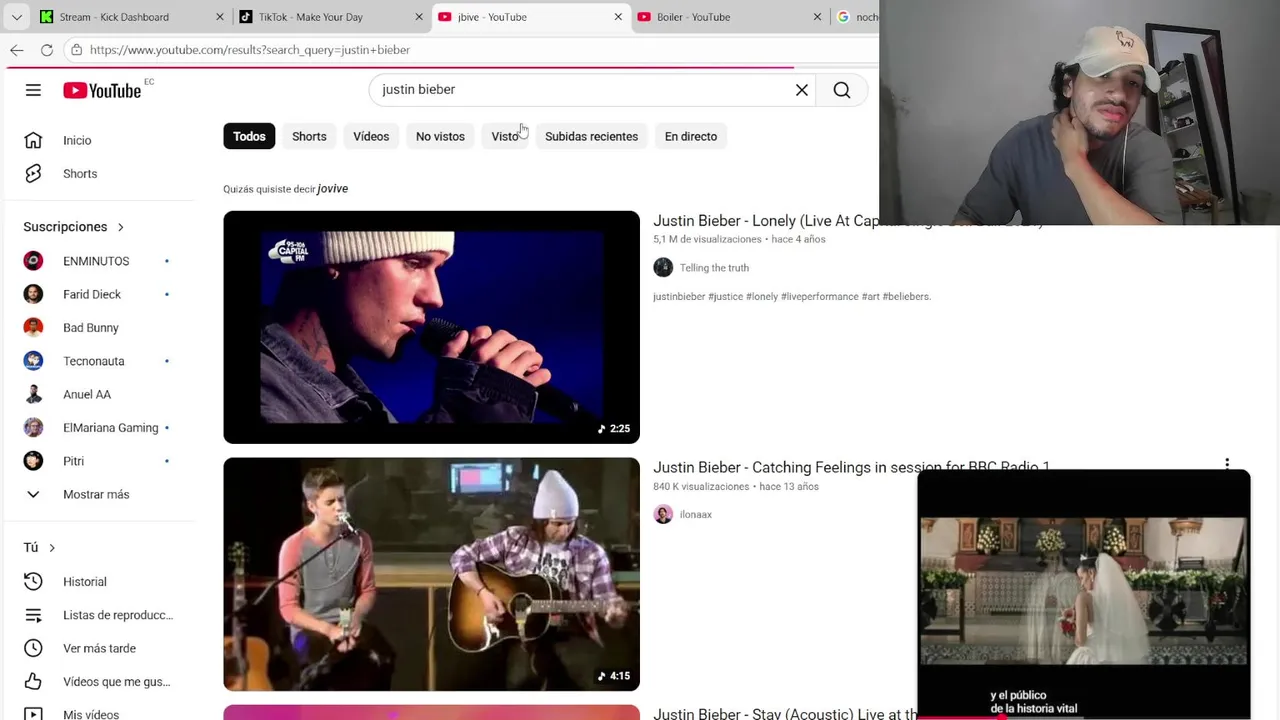
Task: Open the Anuel AA channel avatar
Action: (33, 394)
